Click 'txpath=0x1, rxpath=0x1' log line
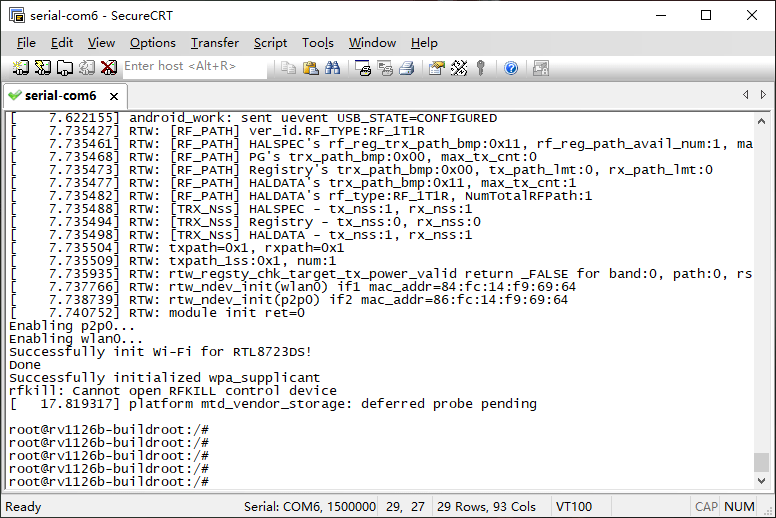This screenshot has width=776, height=518. coord(177,248)
